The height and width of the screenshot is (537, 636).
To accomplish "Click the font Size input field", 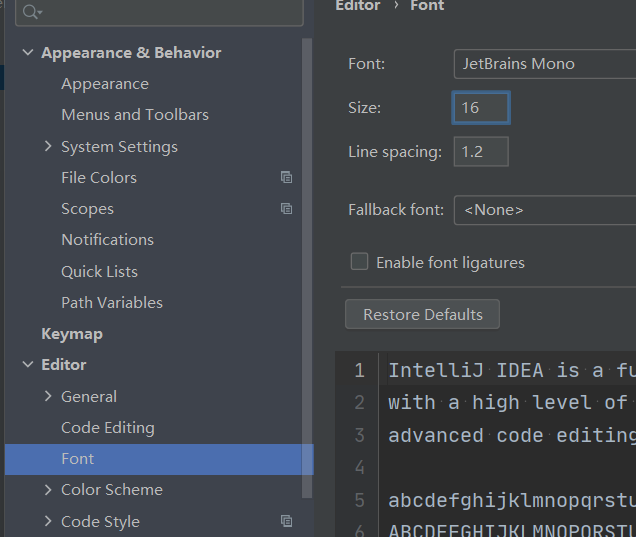I will [x=481, y=108].
